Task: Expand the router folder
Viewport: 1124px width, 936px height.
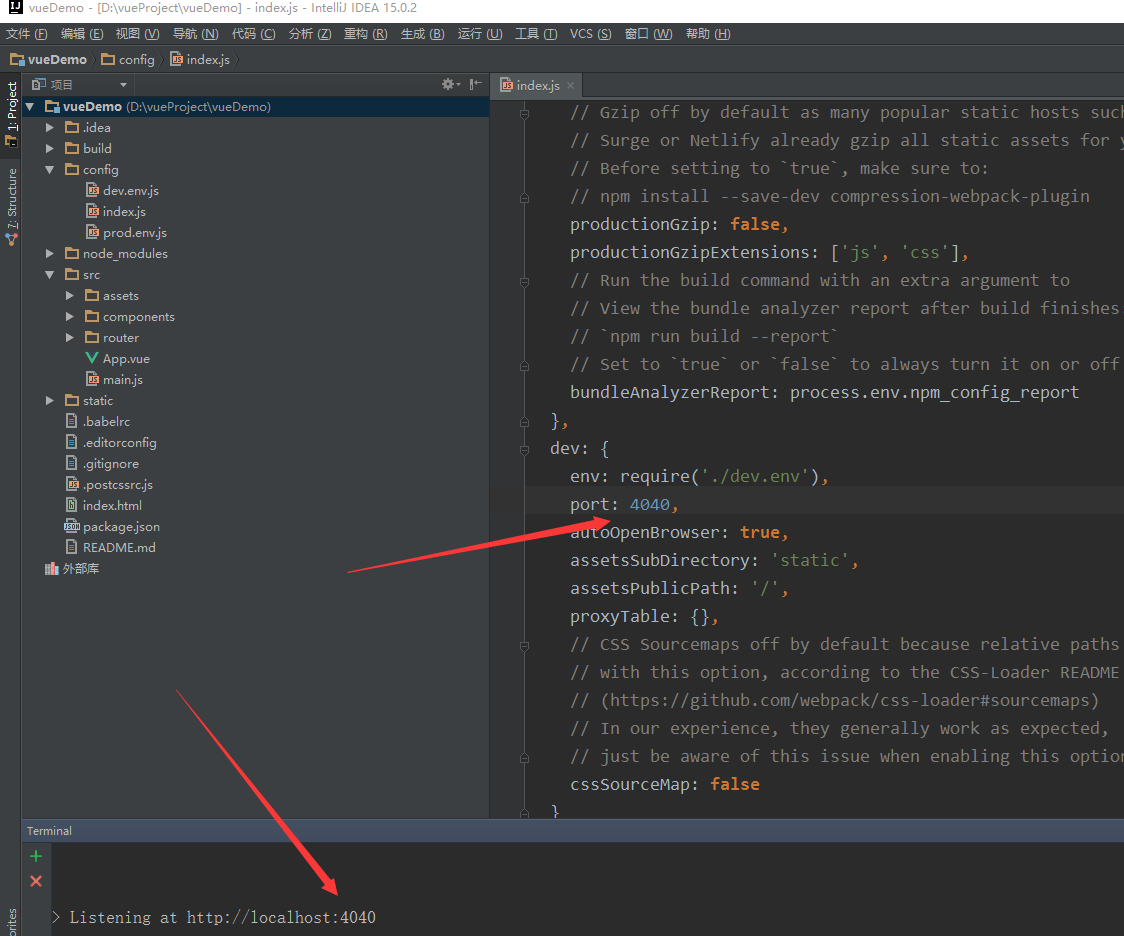Action: point(70,338)
